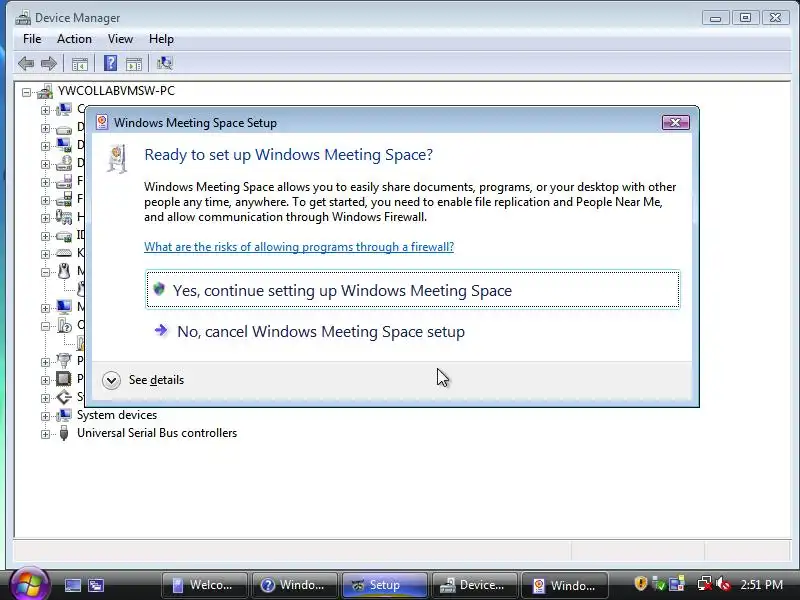The image size is (800, 600).
Task: Open the View menu in Device Manager
Action: (120, 39)
